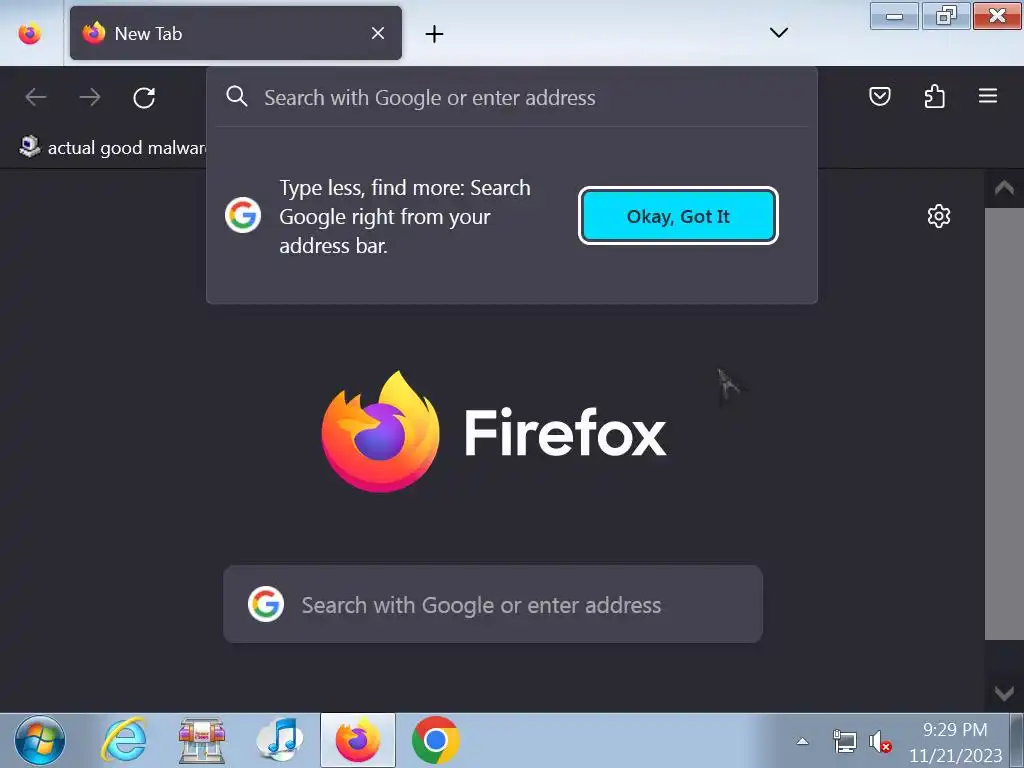Viewport: 1024px width, 768px height.
Task: Dismiss the tip with Okay, Got It
Action: click(678, 216)
